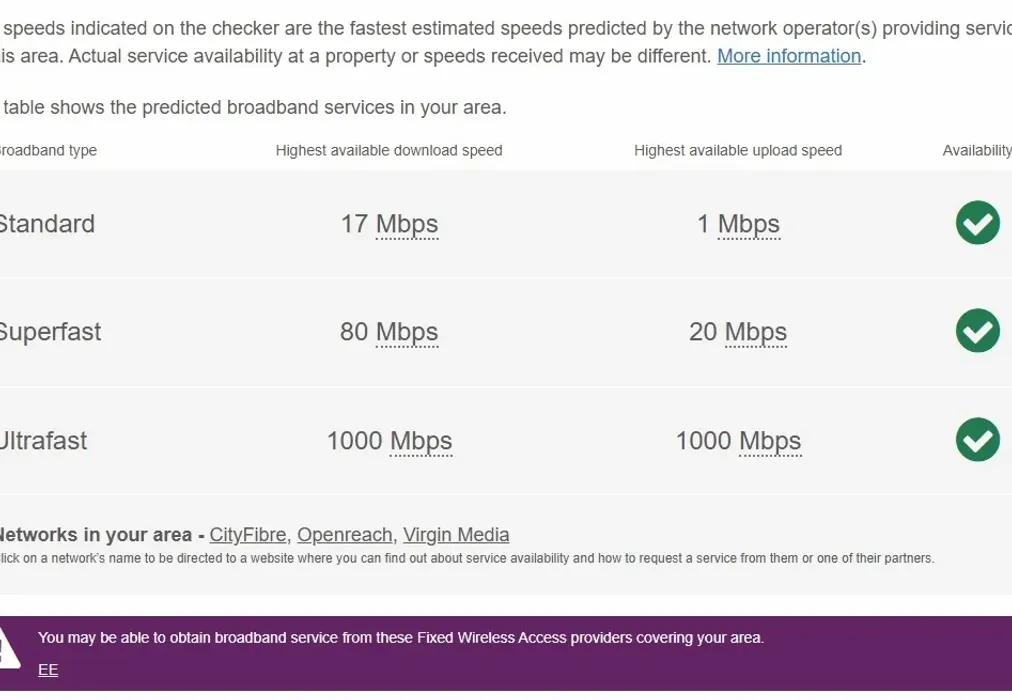Click the 80 Mbps Superfast download speed
Image resolution: width=1012 pixels, height=700 pixels.
coord(389,331)
